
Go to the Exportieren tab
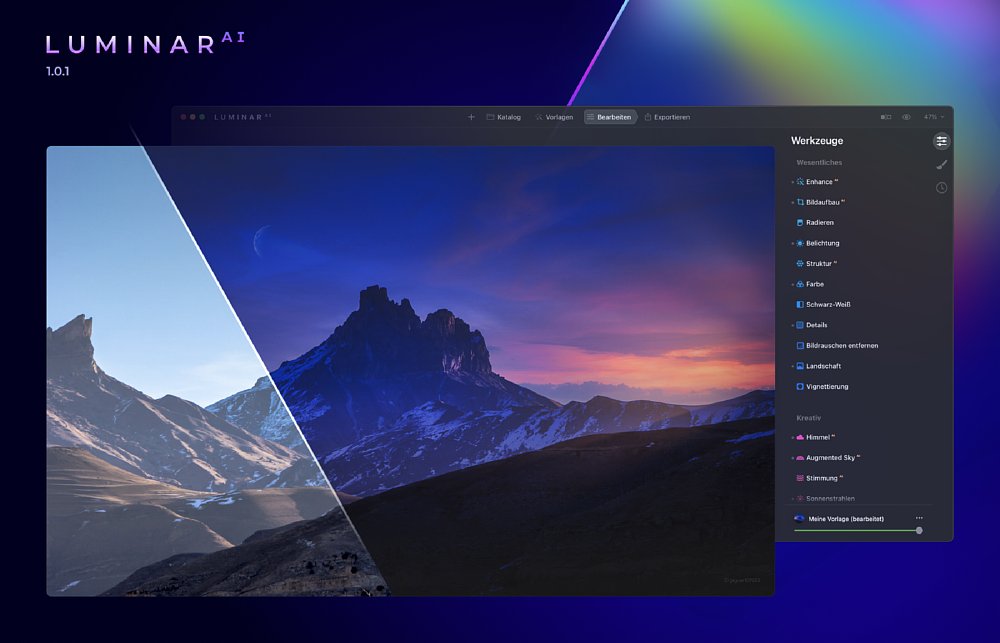[667, 117]
